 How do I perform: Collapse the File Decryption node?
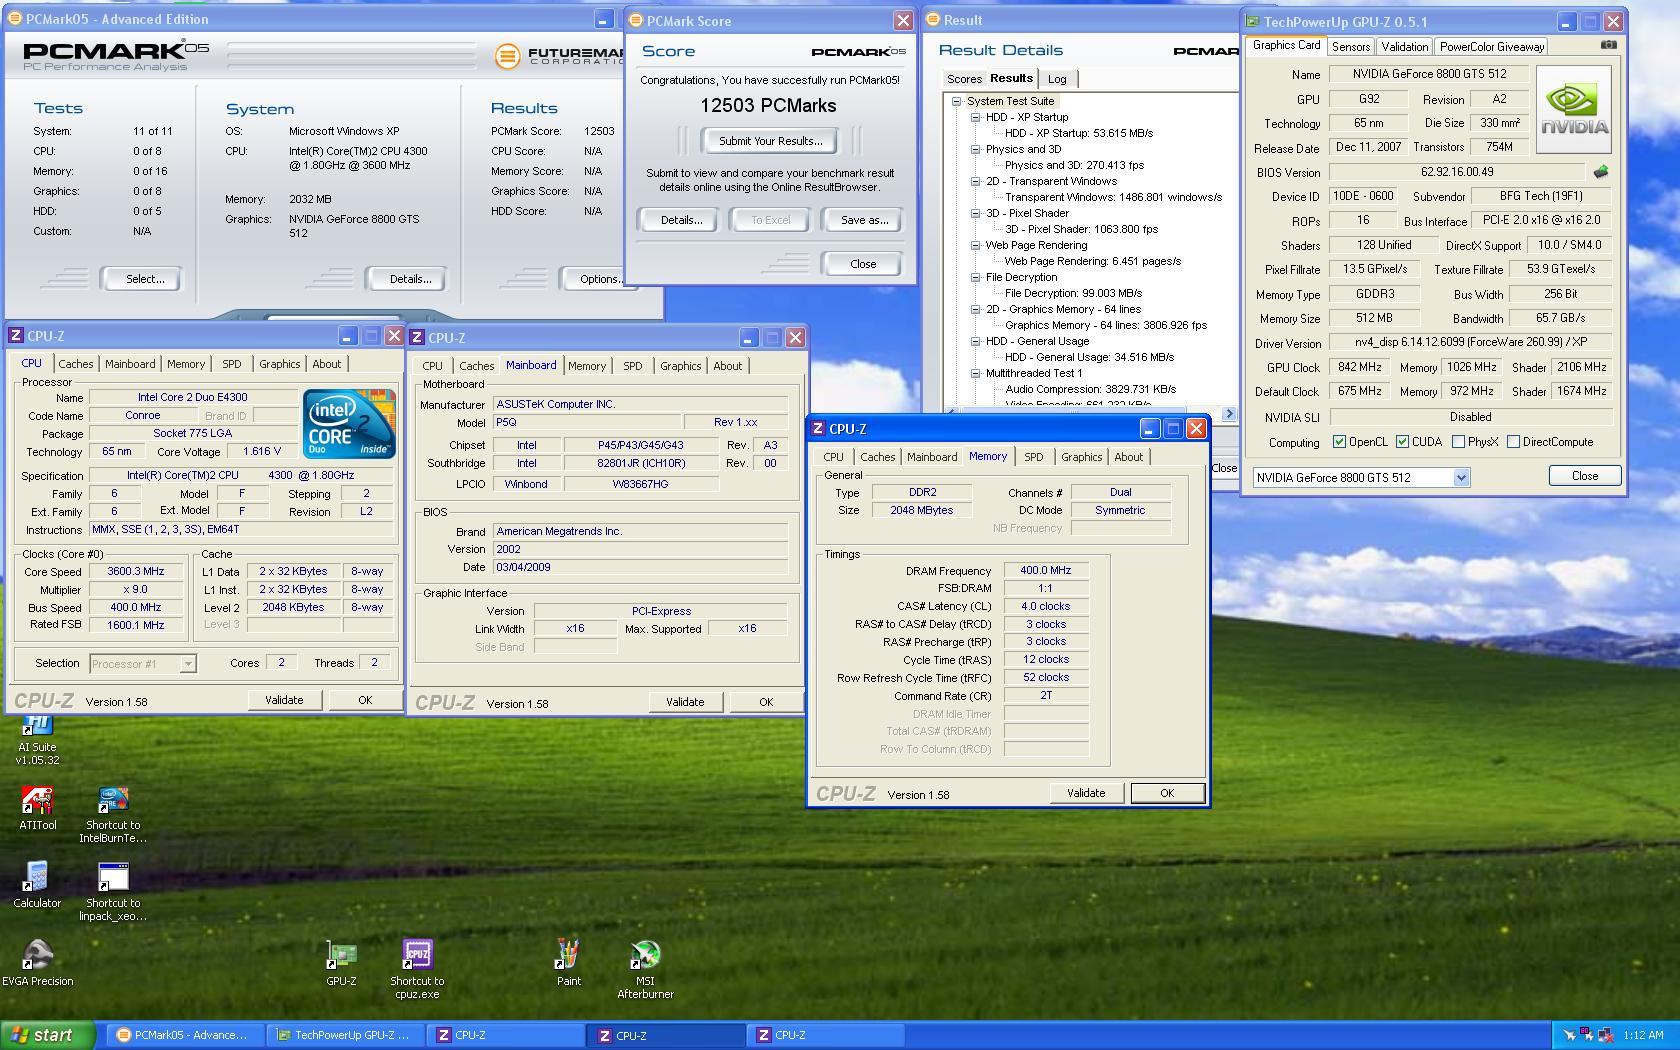[976, 277]
